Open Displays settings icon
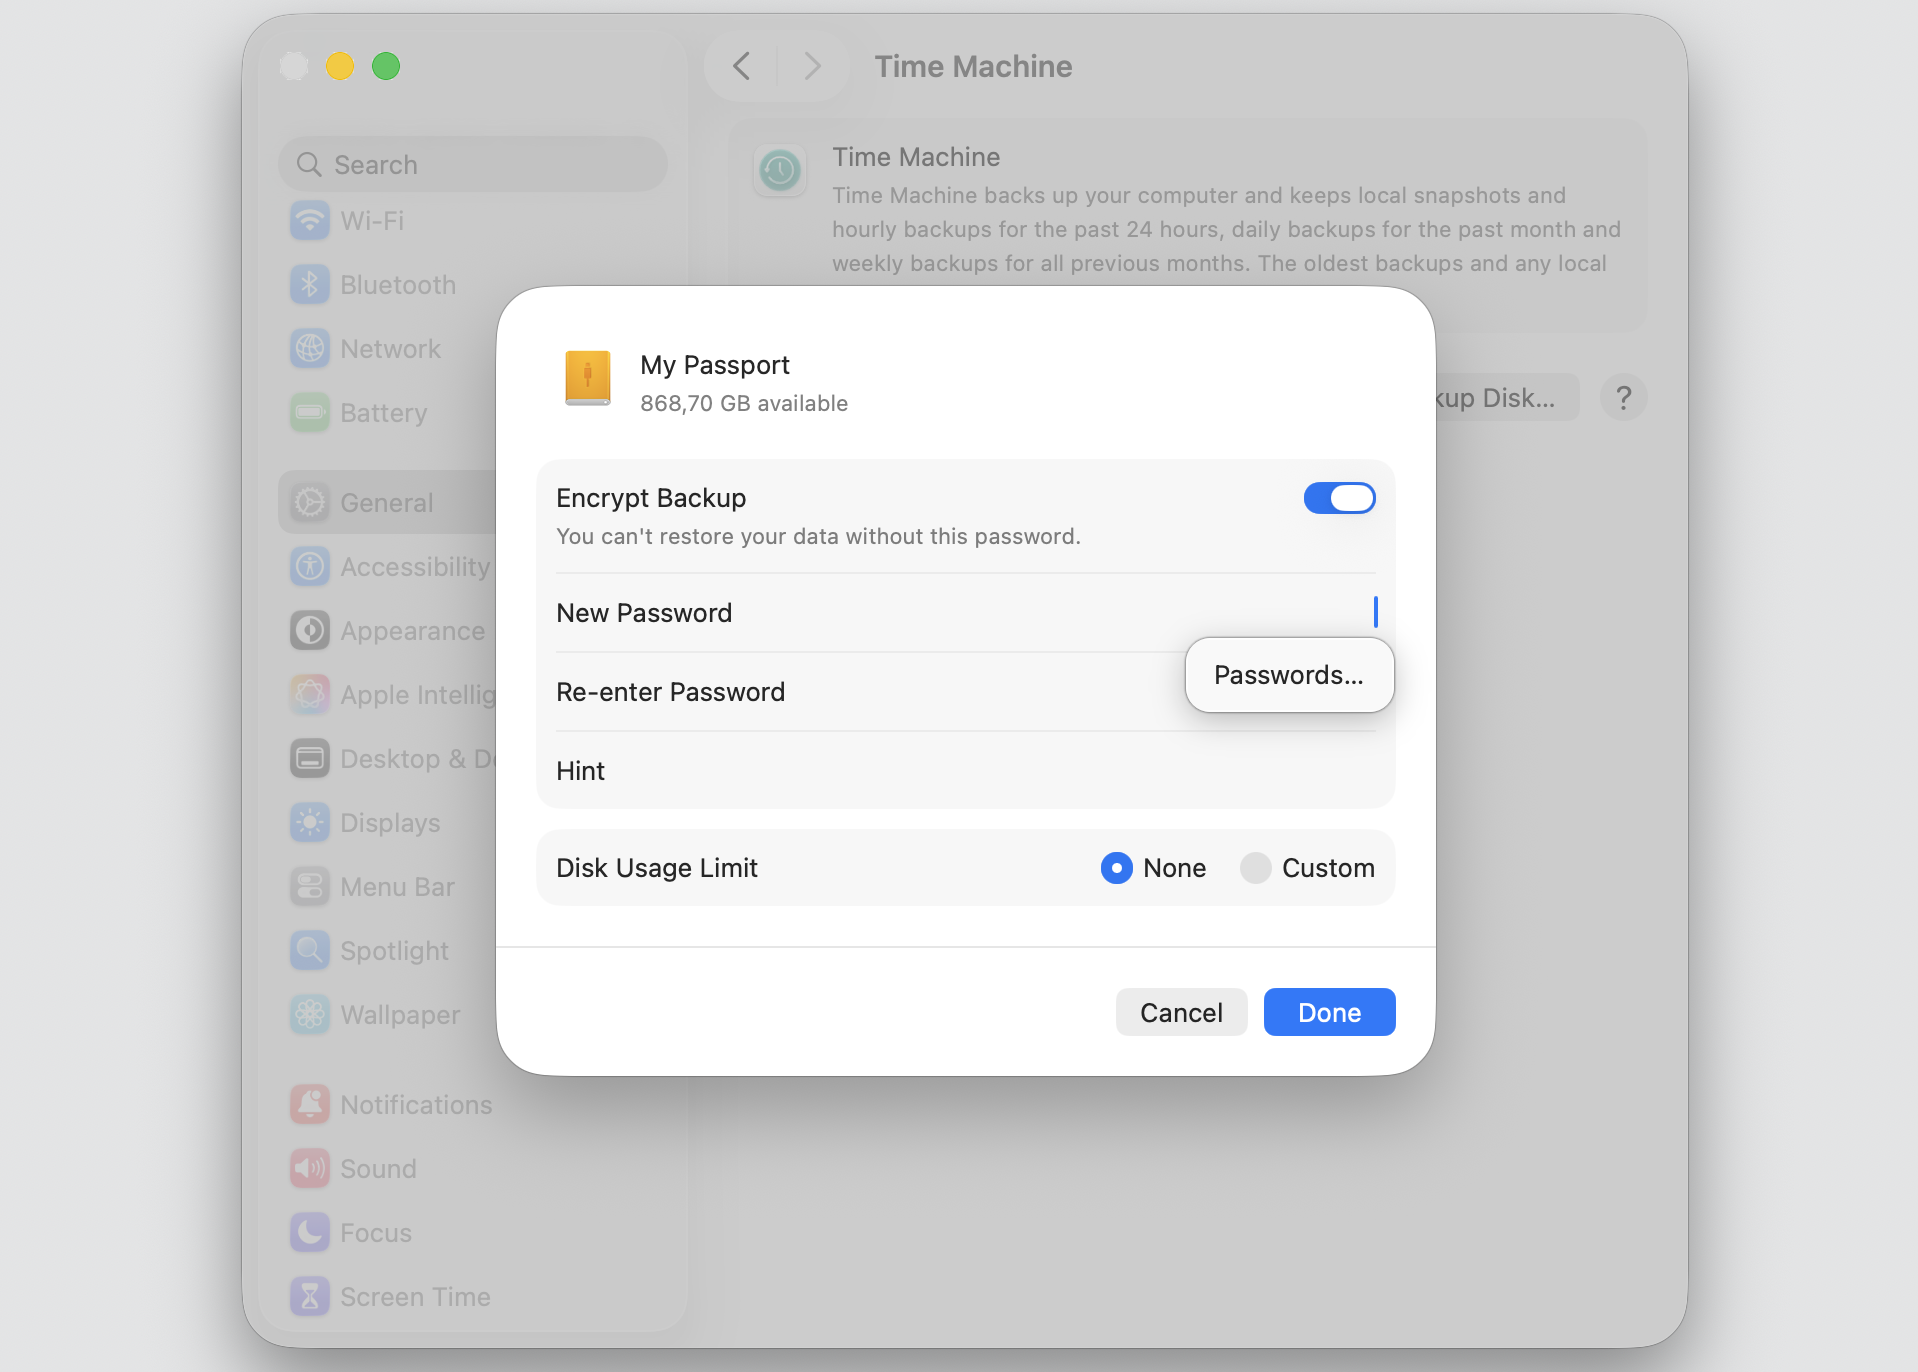 click(310, 823)
